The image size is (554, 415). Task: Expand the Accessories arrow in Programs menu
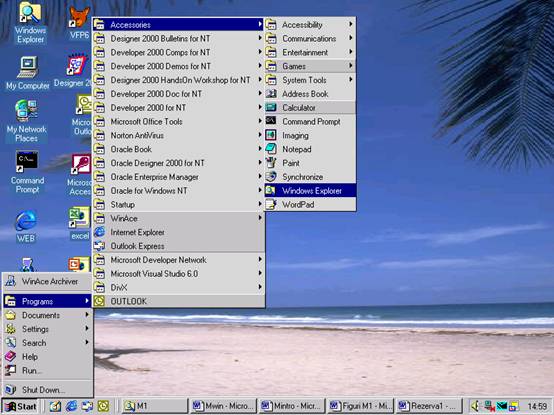[260, 24]
